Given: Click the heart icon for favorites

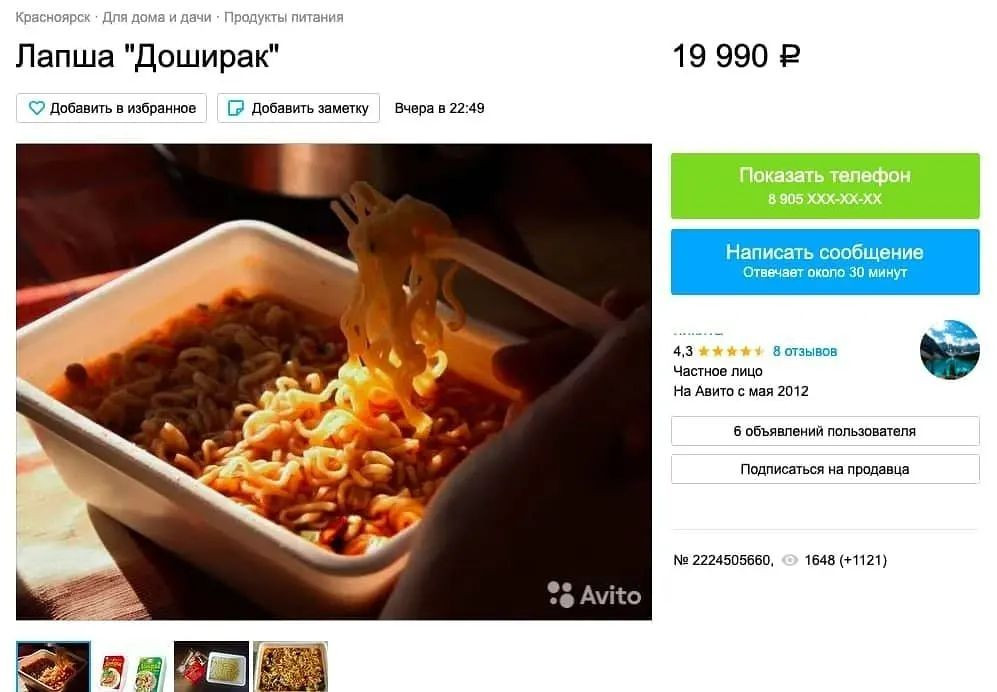Looking at the screenshot, I should (x=37, y=108).
